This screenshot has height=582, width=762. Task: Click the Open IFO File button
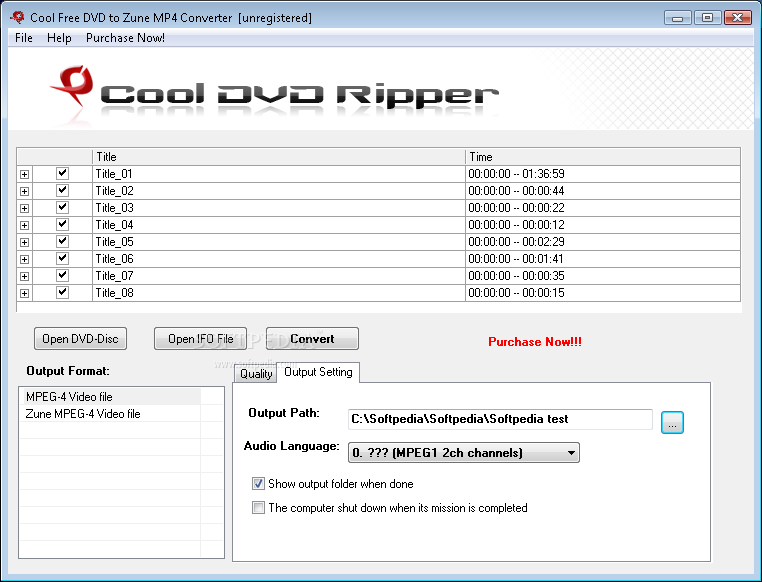[x=200, y=339]
